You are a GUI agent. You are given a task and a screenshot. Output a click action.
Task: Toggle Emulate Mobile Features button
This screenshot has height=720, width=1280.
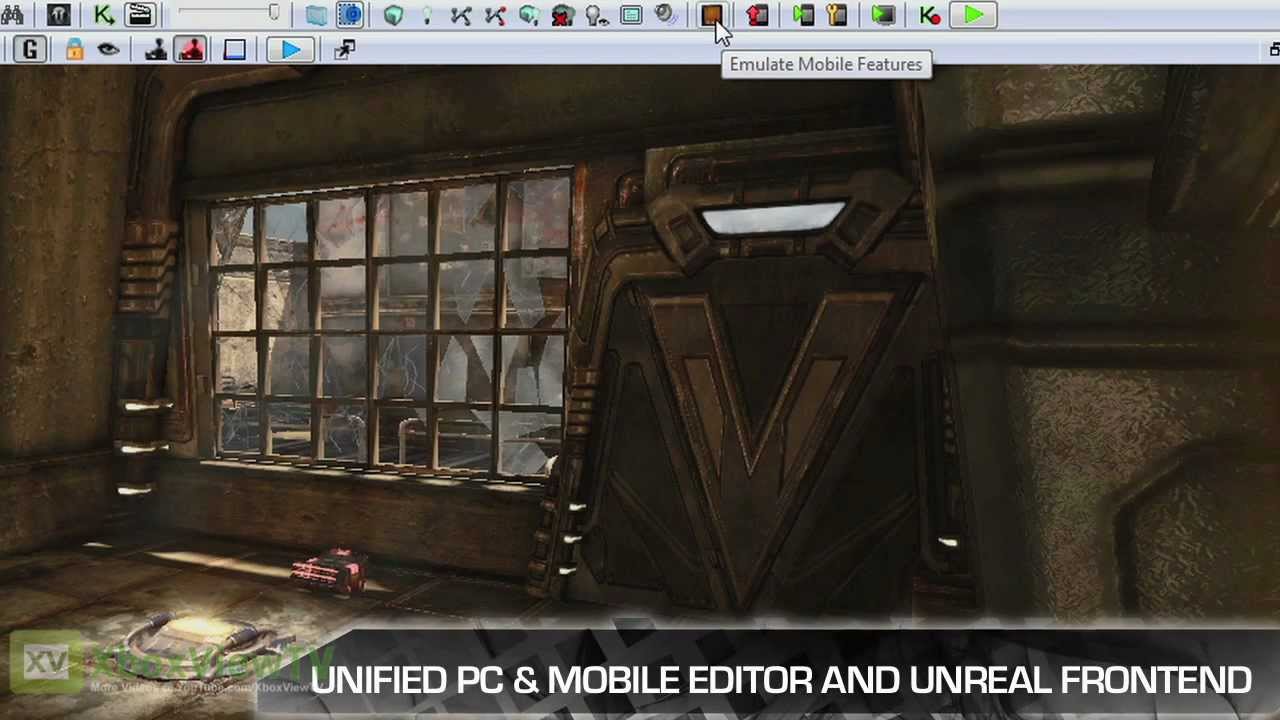(x=711, y=15)
